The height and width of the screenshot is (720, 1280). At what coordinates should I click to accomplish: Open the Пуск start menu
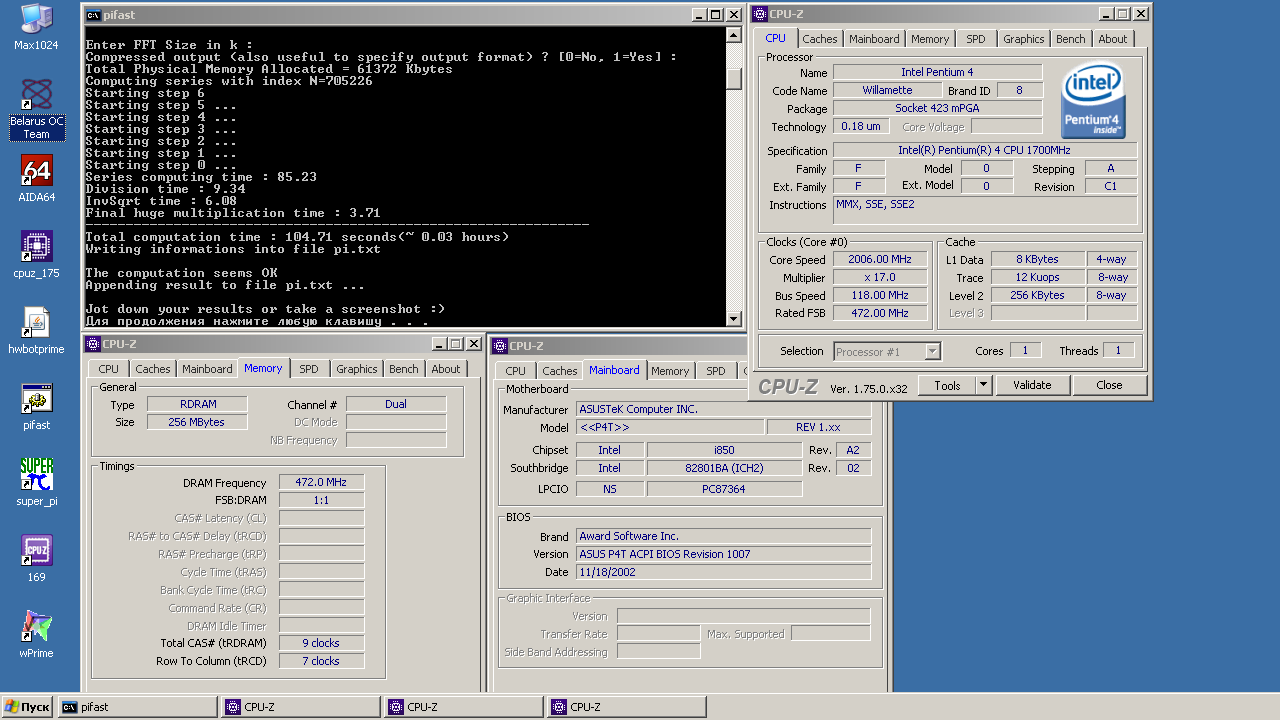26,707
